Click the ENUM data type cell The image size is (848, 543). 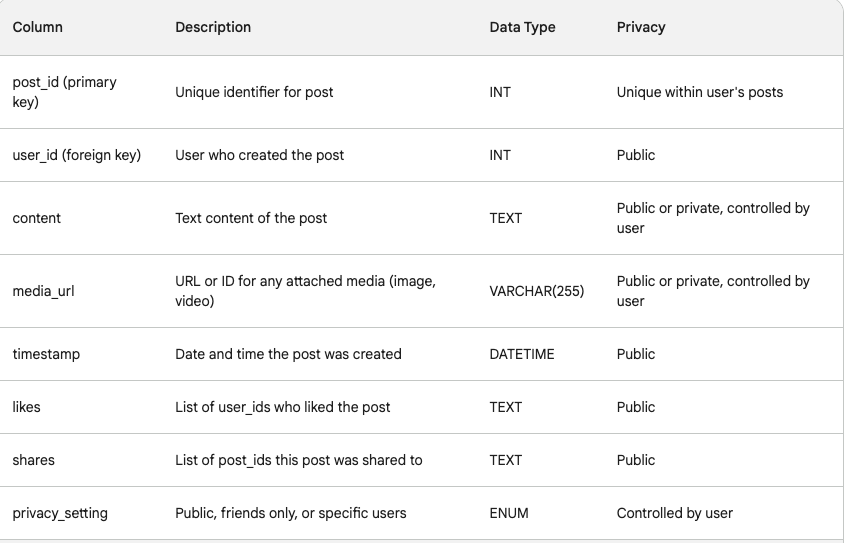[x=508, y=513]
